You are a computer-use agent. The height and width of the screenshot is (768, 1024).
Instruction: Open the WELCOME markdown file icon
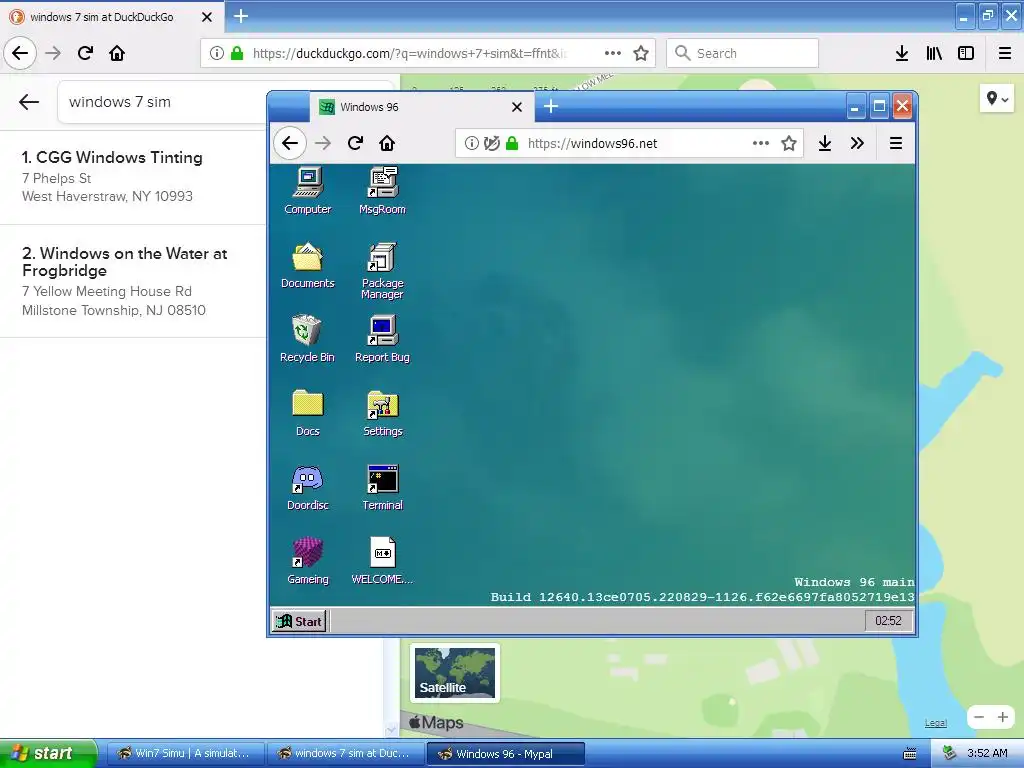click(x=382, y=560)
